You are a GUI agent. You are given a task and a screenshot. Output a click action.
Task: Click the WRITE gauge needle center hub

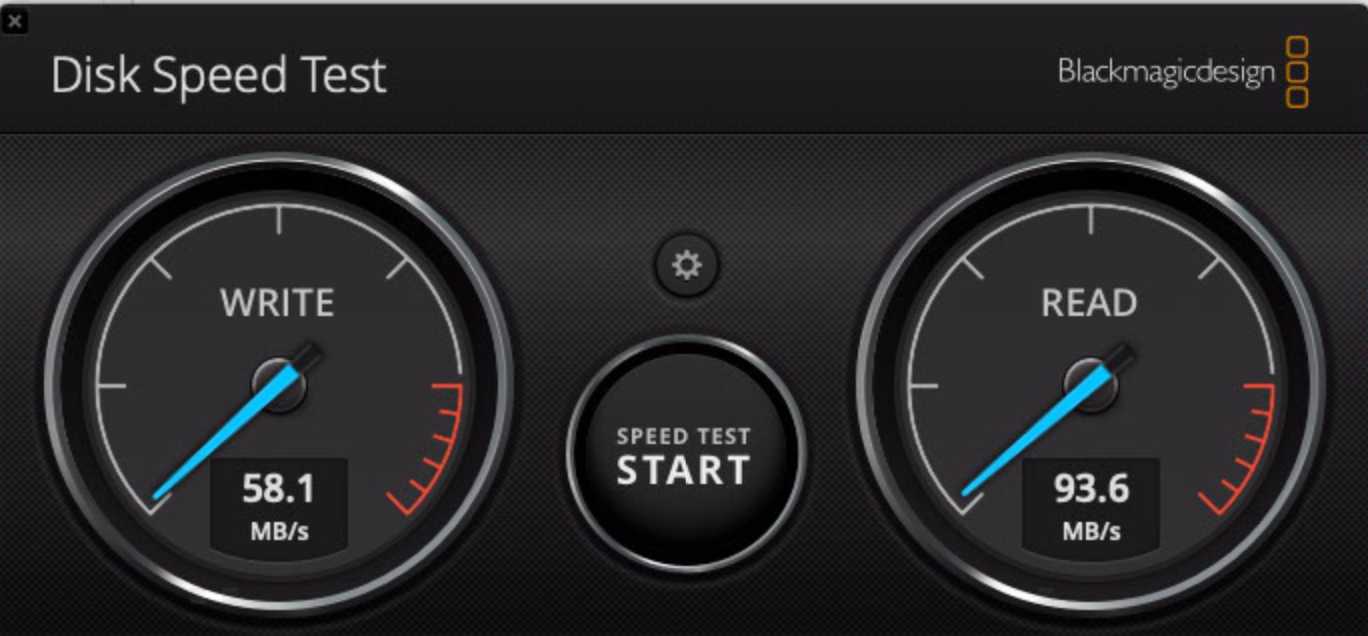pyautogui.click(x=279, y=384)
